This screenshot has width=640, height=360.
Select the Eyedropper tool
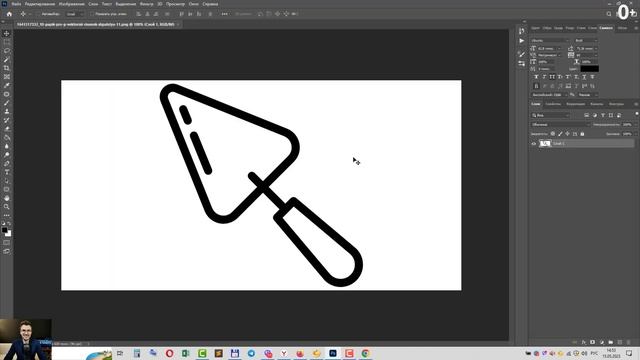(7, 85)
